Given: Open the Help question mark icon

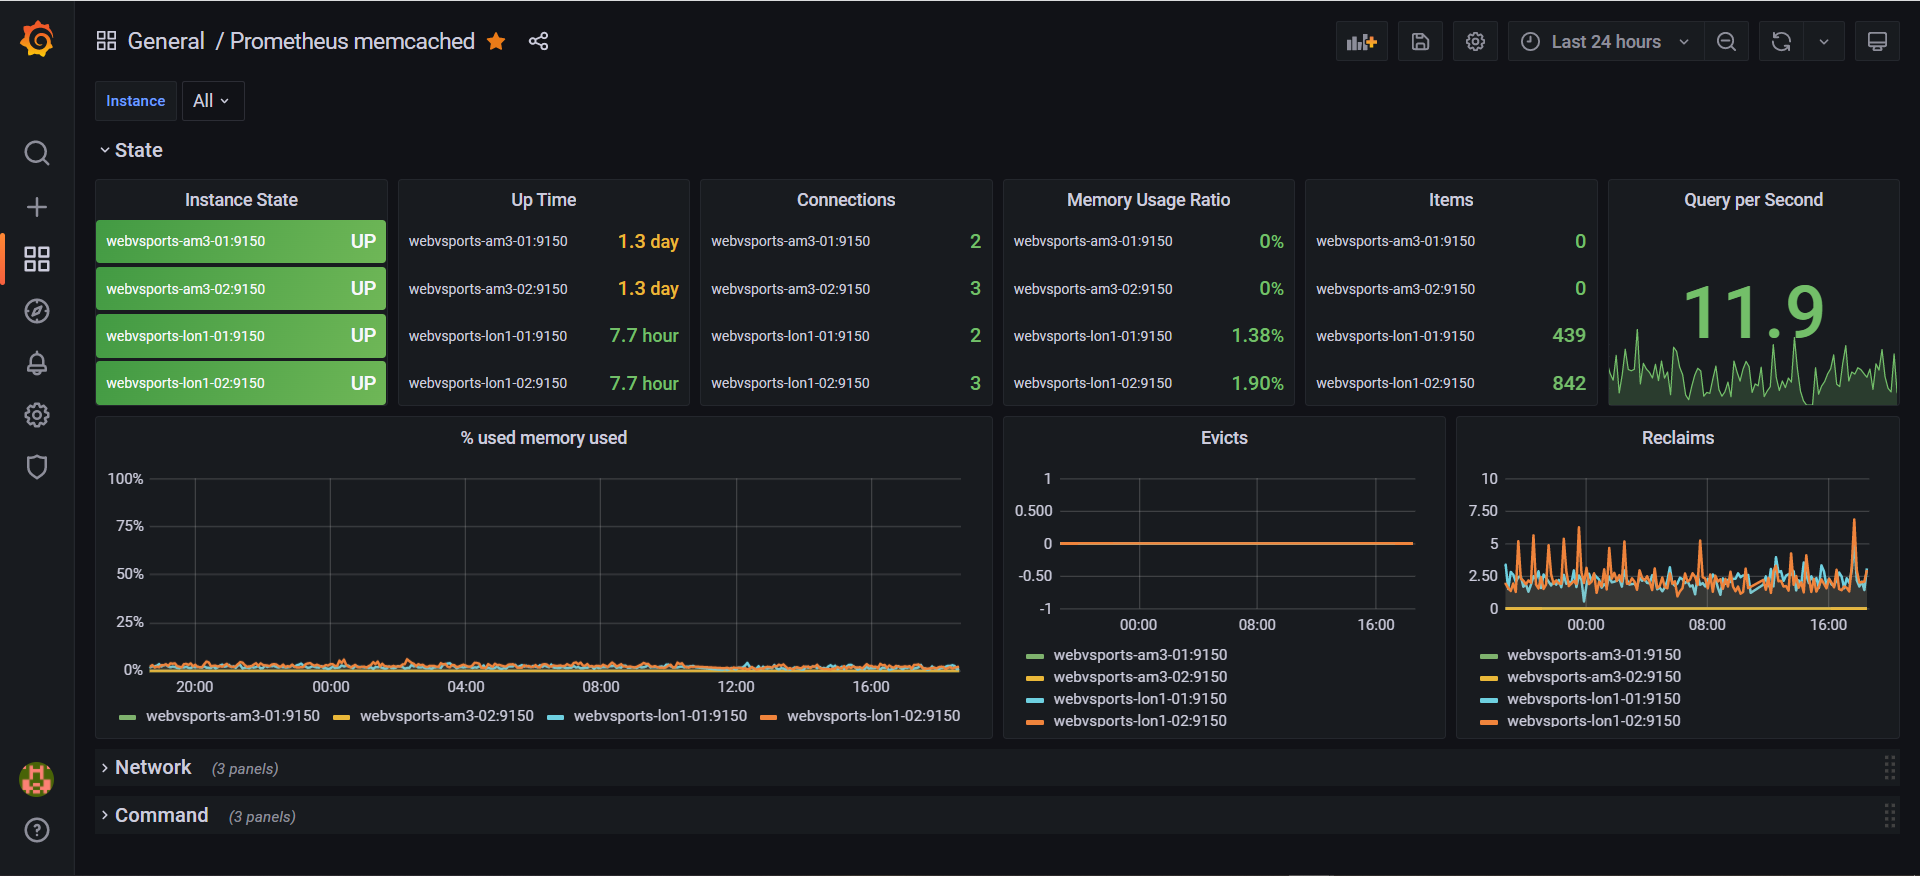Looking at the screenshot, I should (37, 830).
